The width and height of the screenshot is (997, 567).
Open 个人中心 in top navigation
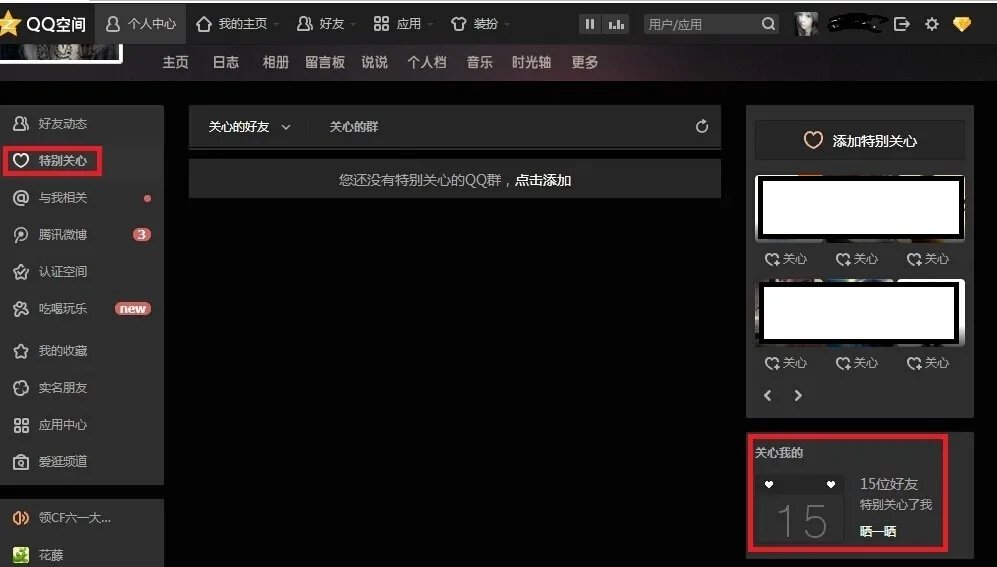[141, 24]
